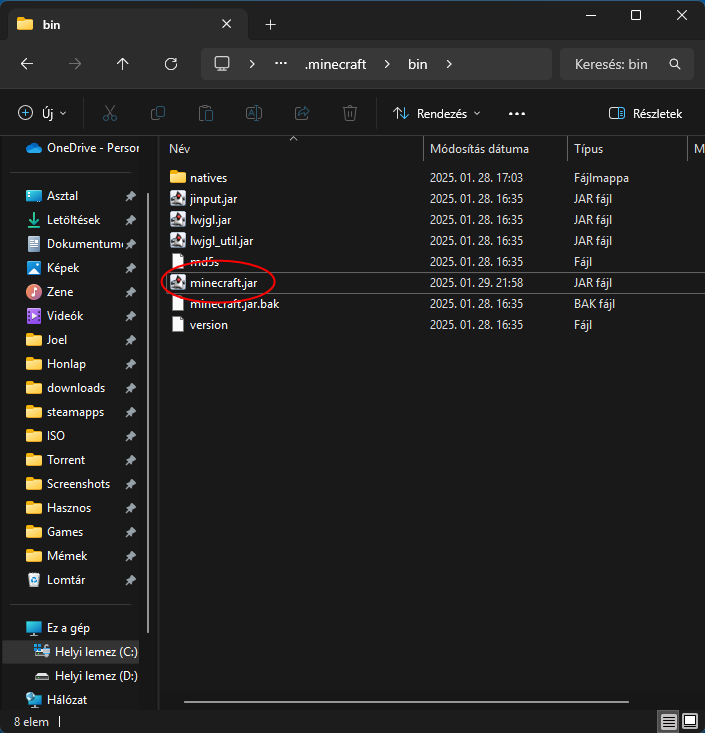Click the search magnifier icon
705x733 pixels.
point(675,64)
